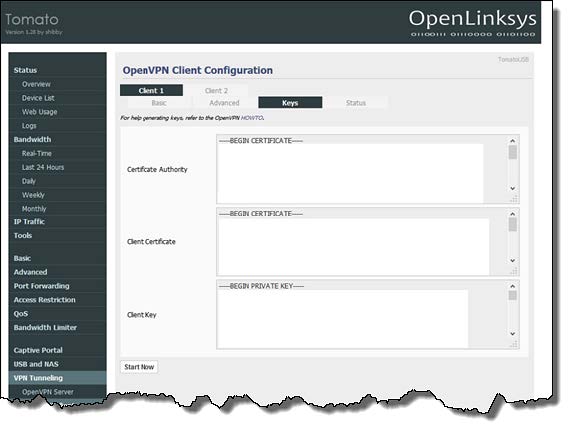Click the Client Certificate label
The image size is (568, 434).
pyautogui.click(x=151, y=242)
